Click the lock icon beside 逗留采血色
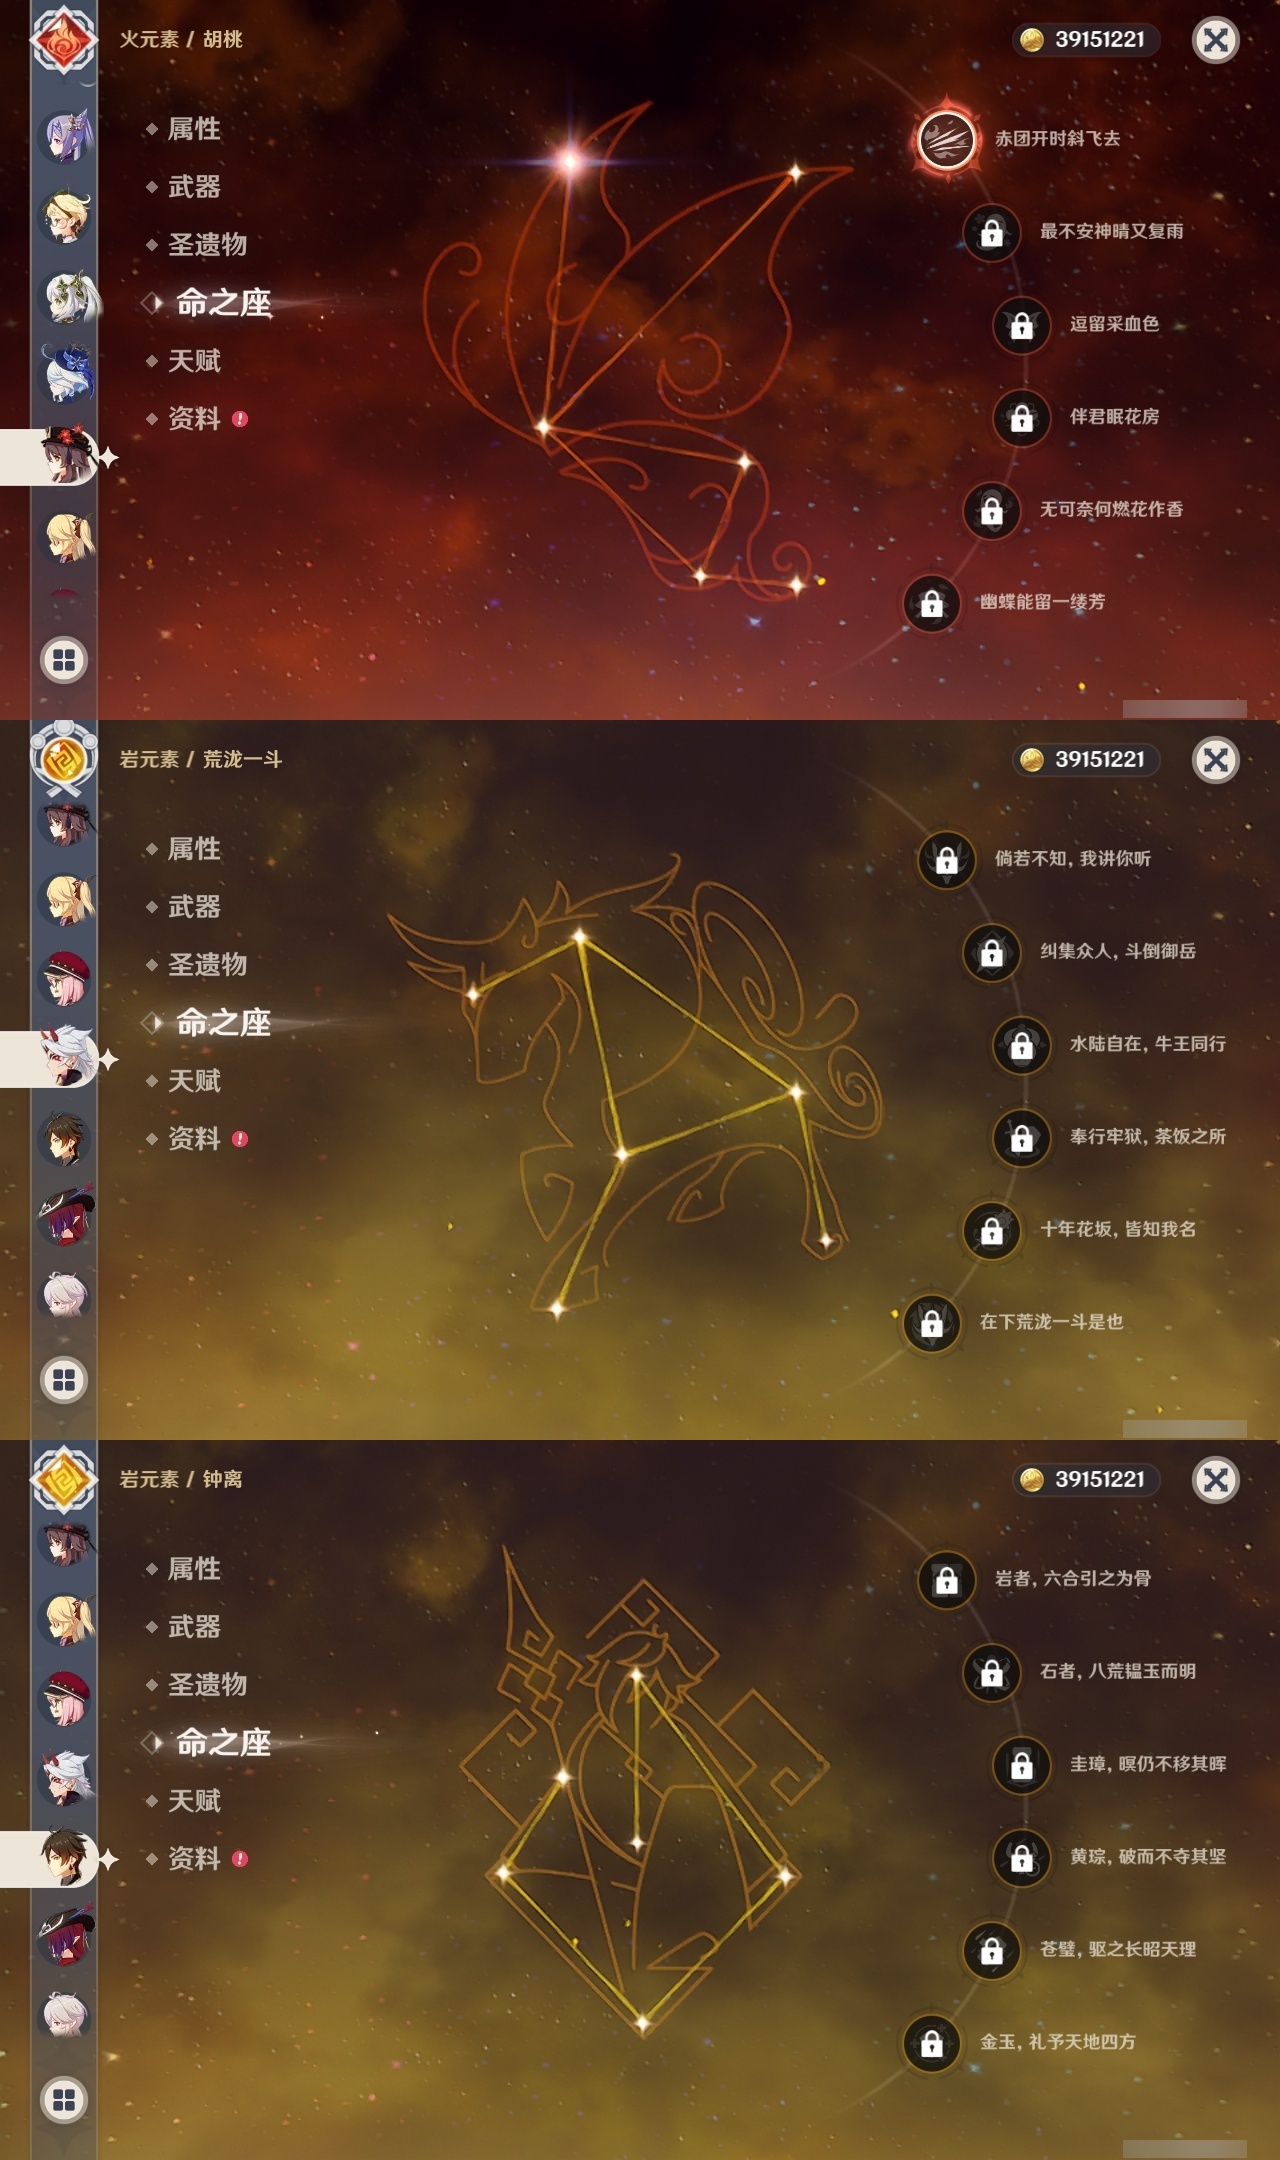The image size is (1280, 2160). (x=1021, y=325)
